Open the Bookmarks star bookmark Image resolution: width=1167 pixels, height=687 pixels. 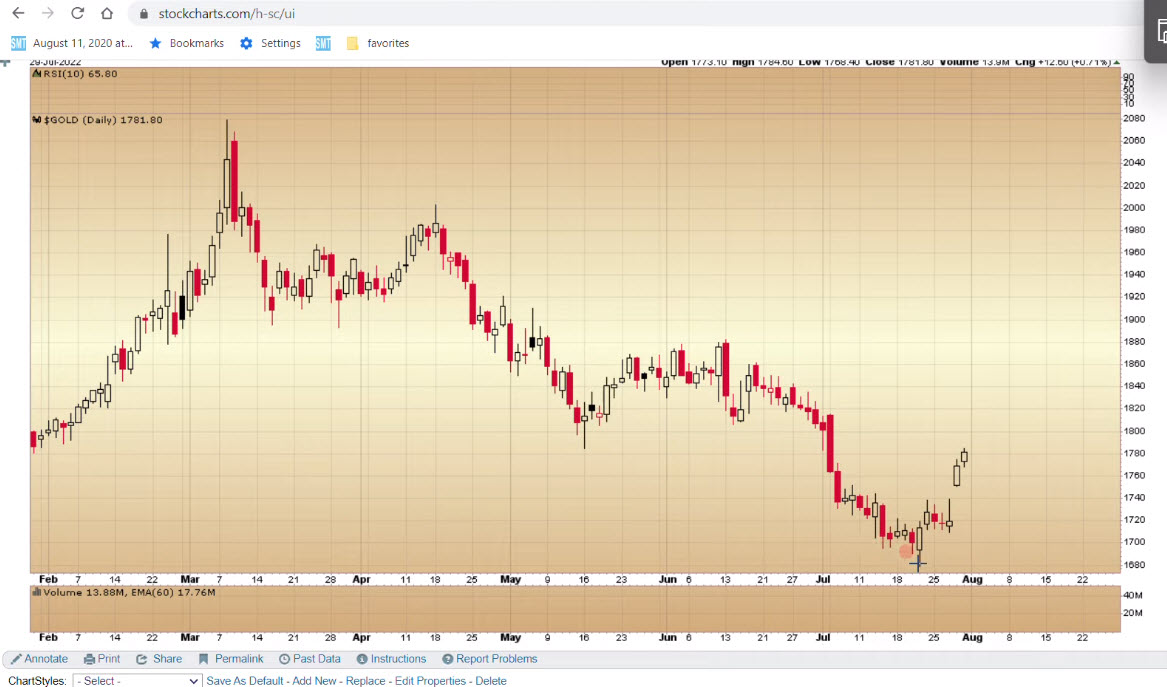(186, 43)
